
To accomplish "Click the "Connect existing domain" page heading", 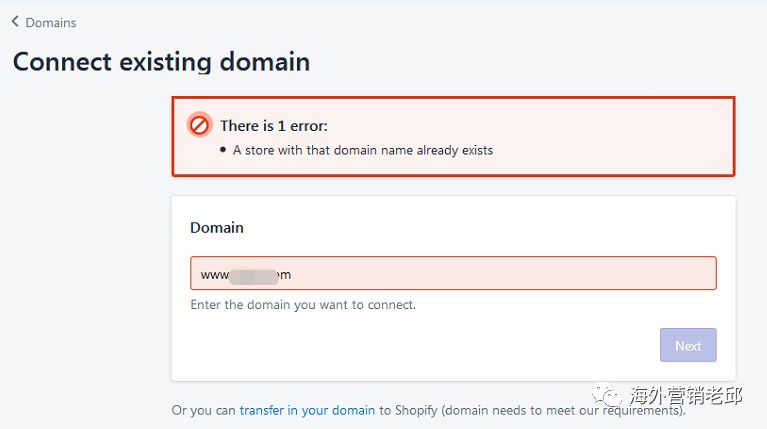I will (161, 62).
